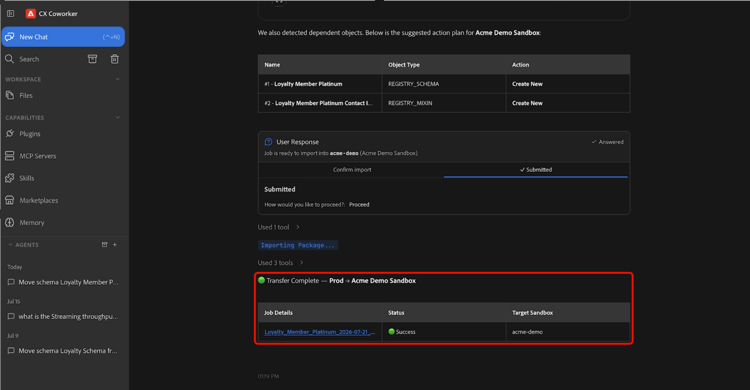Image resolution: width=750 pixels, height=390 pixels.
Task: Open chat 'what is the Streaming throughpu...'
Action: click(x=63, y=316)
